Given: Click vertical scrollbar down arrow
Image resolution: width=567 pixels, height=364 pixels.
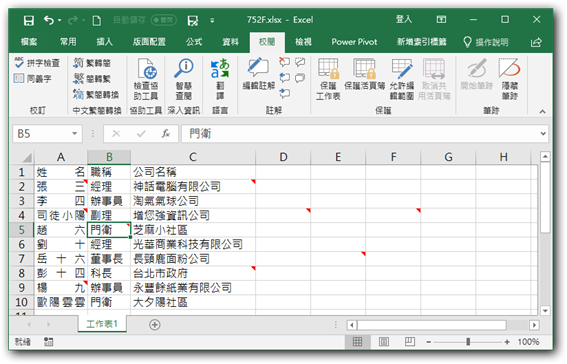Looking at the screenshot, I should click(x=545, y=311).
